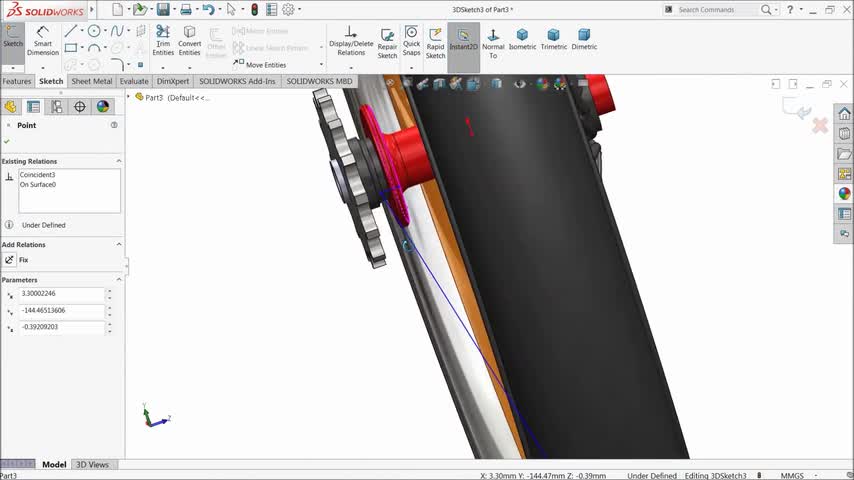Open the FeatureManager design tree tab
This screenshot has height=480, width=854.
click(10, 107)
